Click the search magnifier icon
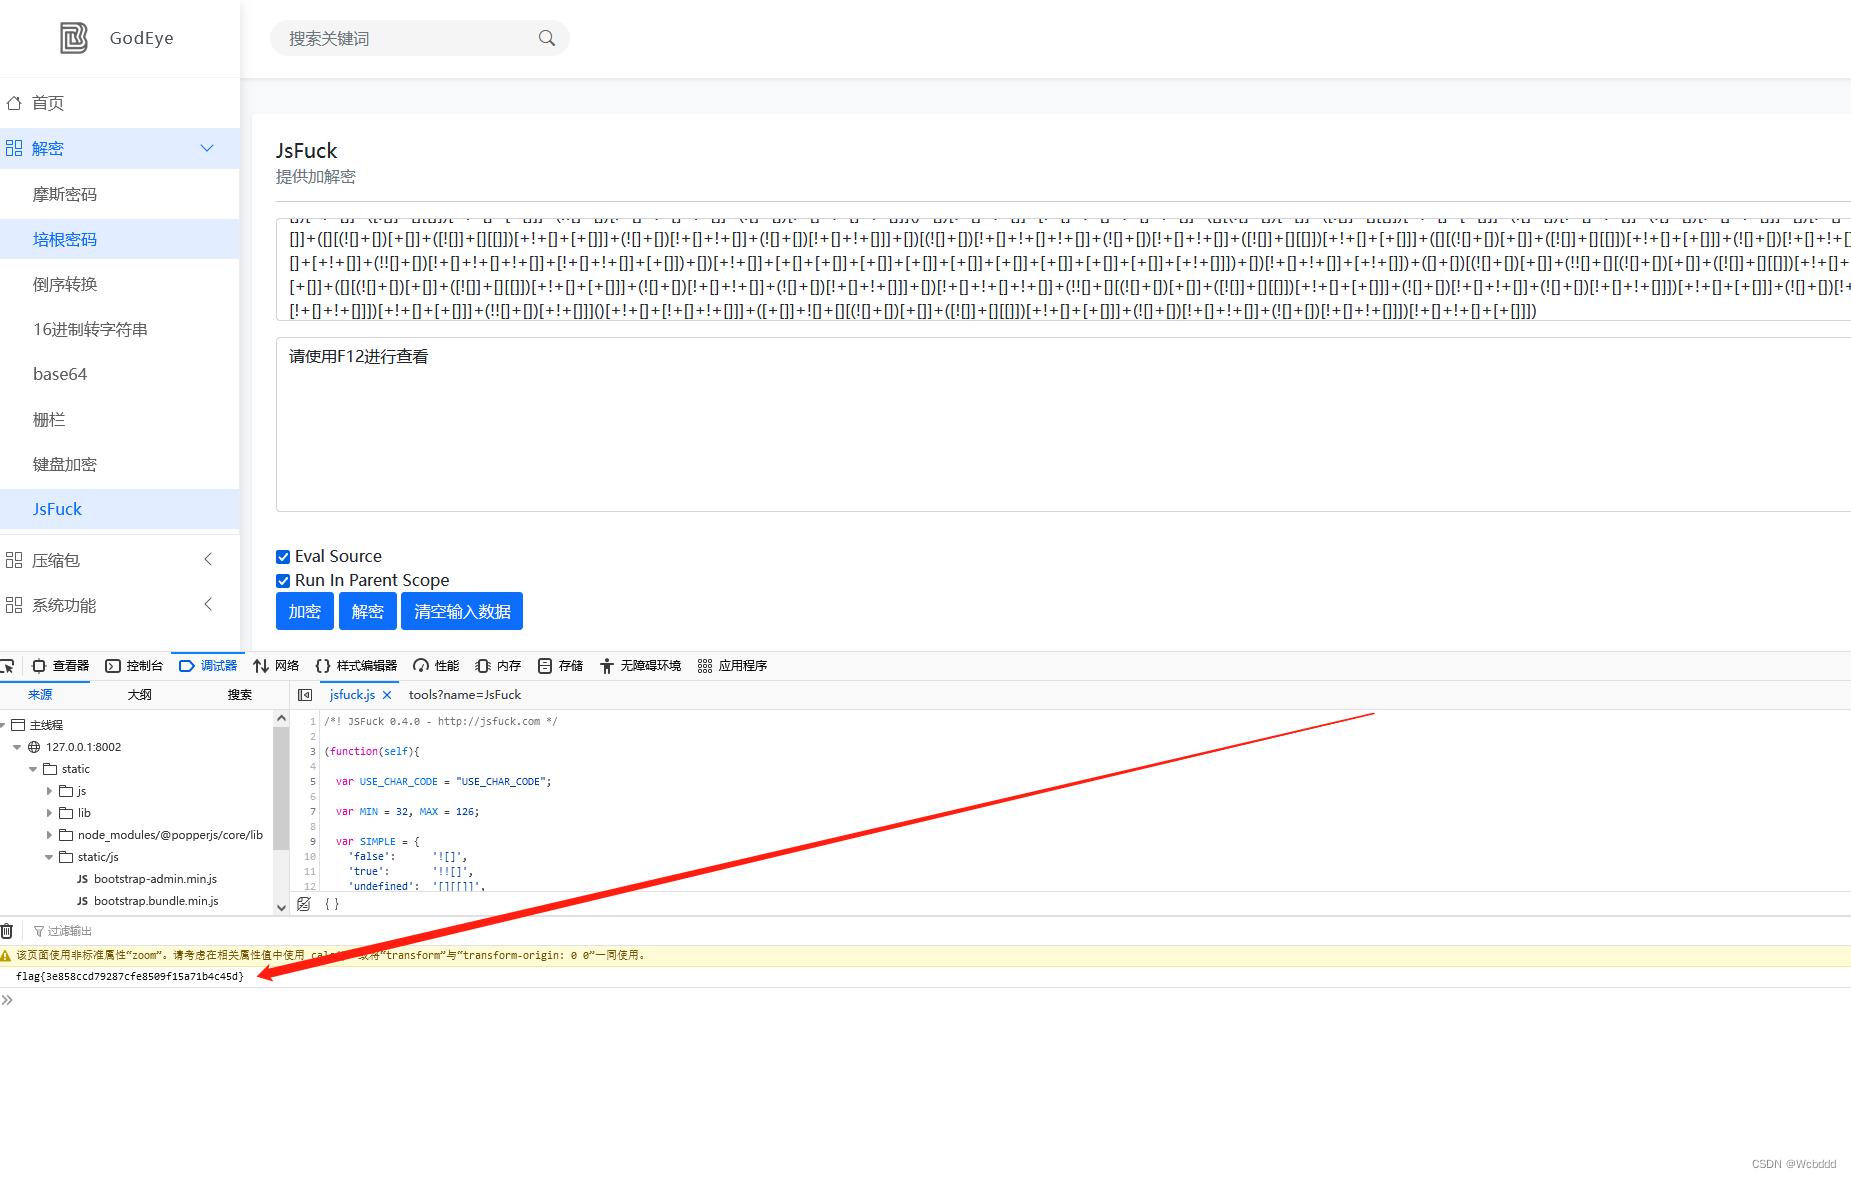Viewport: 1851px width, 1178px height. (546, 38)
